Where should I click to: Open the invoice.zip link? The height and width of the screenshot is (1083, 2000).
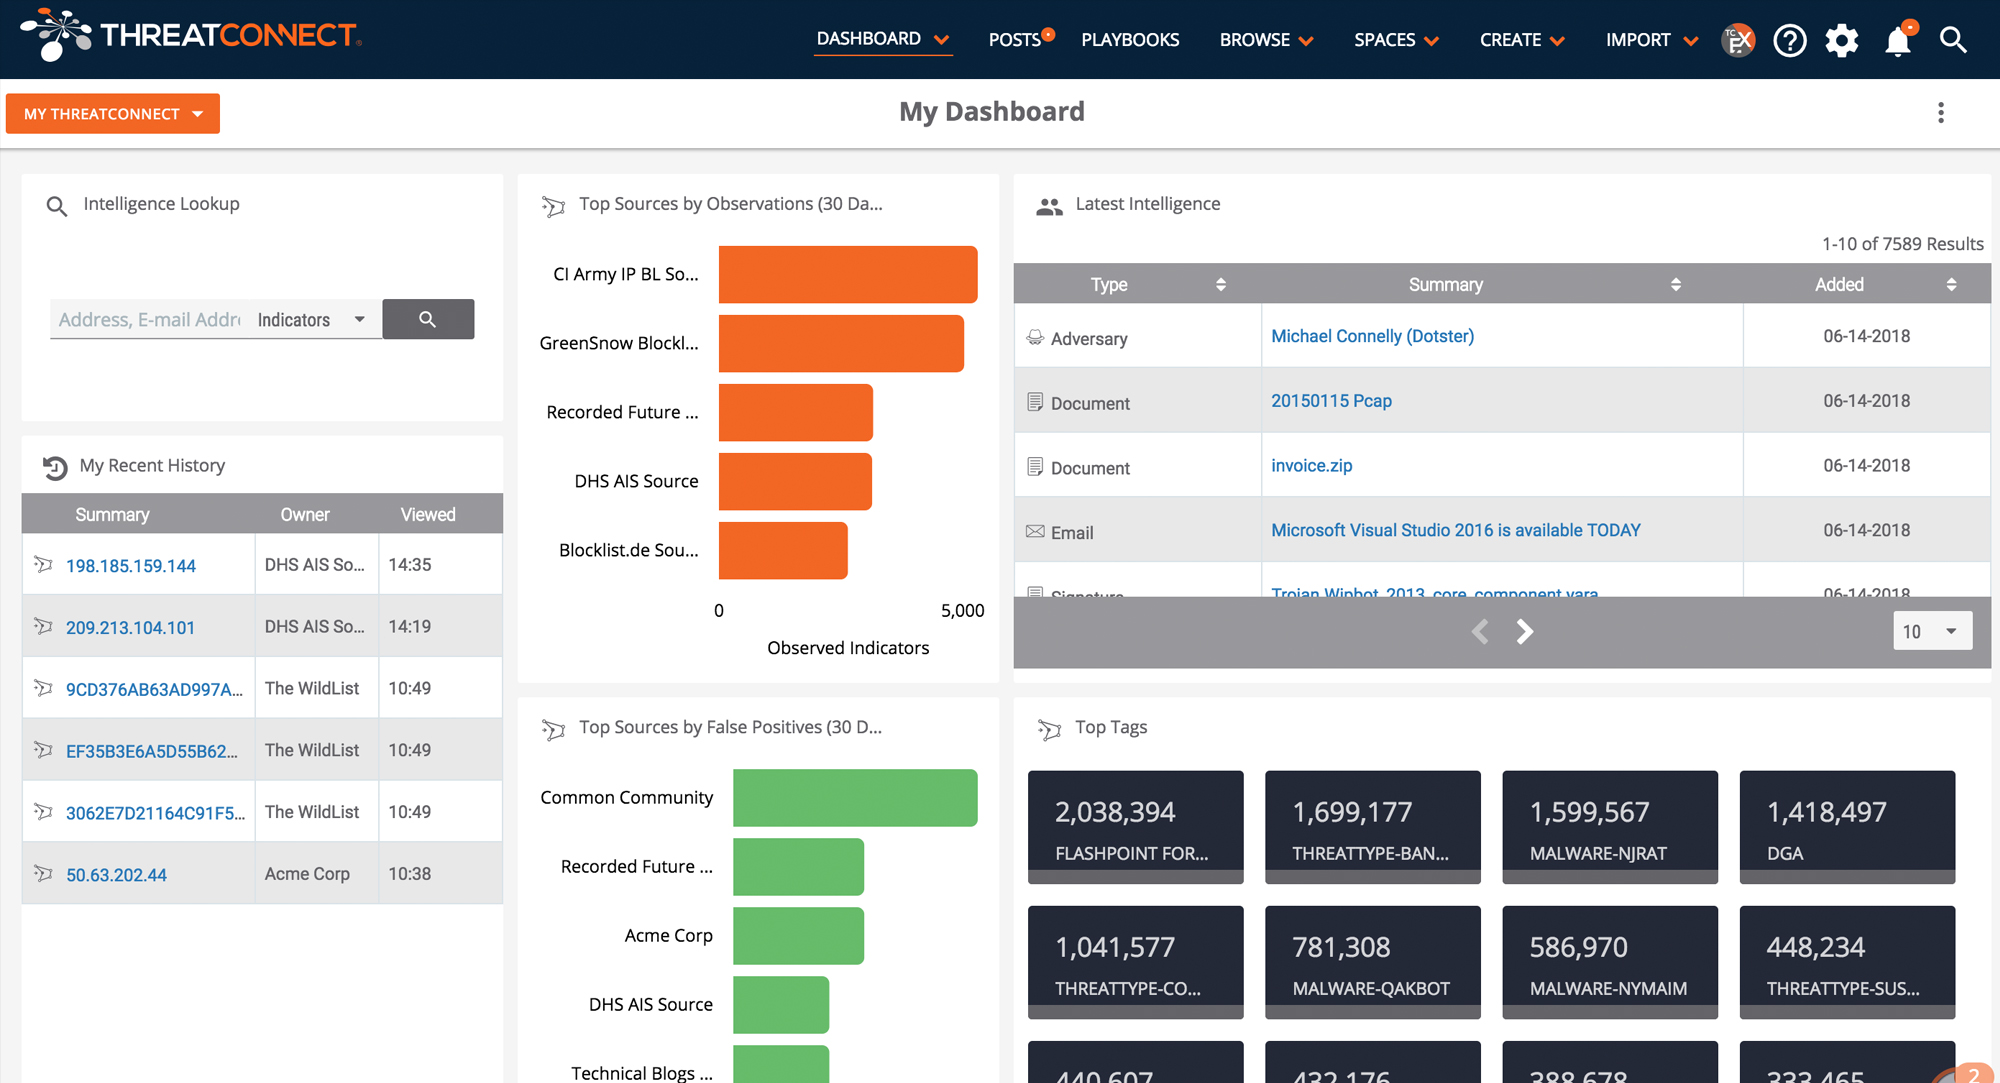coord(1311,465)
